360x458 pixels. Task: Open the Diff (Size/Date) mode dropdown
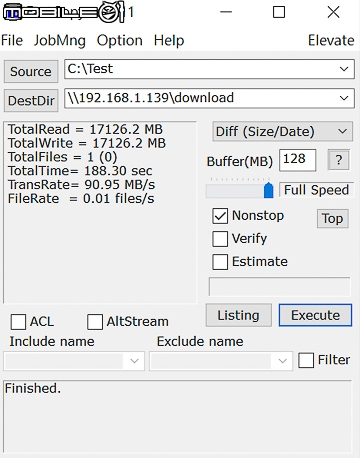point(282,131)
